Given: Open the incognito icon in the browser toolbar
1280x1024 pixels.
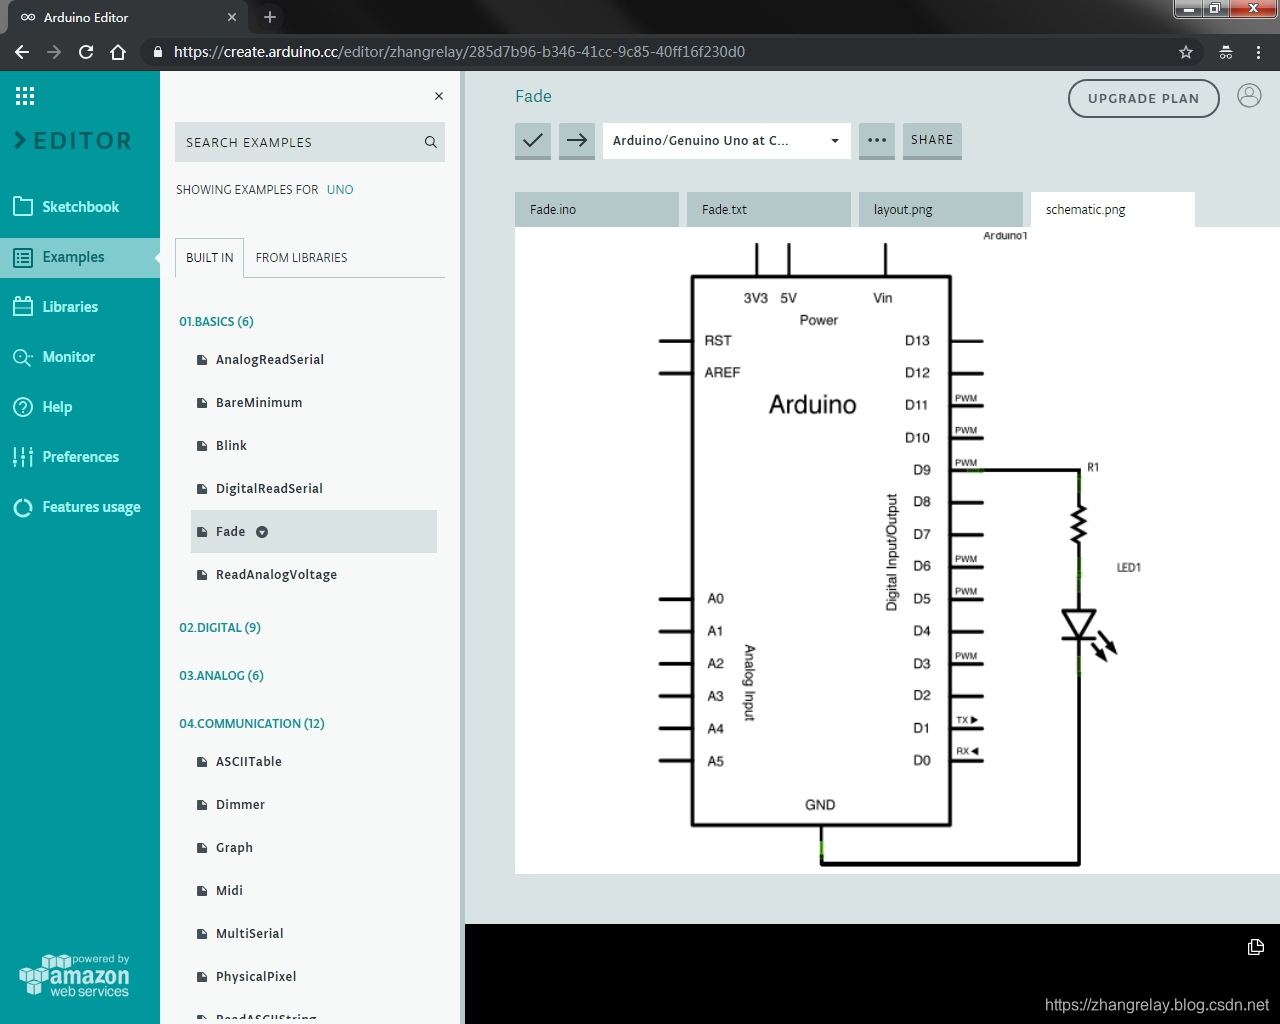Looking at the screenshot, I should click(1226, 52).
